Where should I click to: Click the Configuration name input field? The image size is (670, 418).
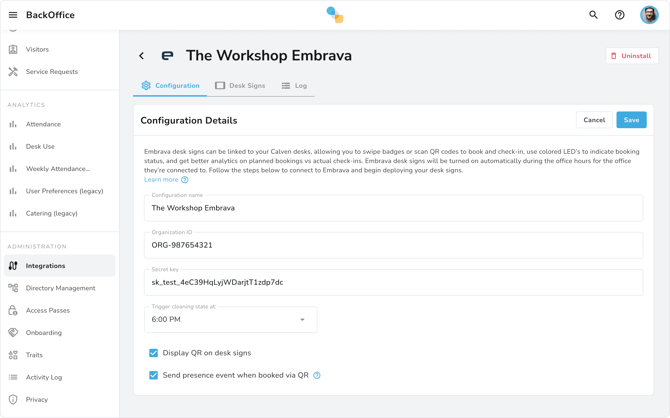pyautogui.click(x=393, y=208)
